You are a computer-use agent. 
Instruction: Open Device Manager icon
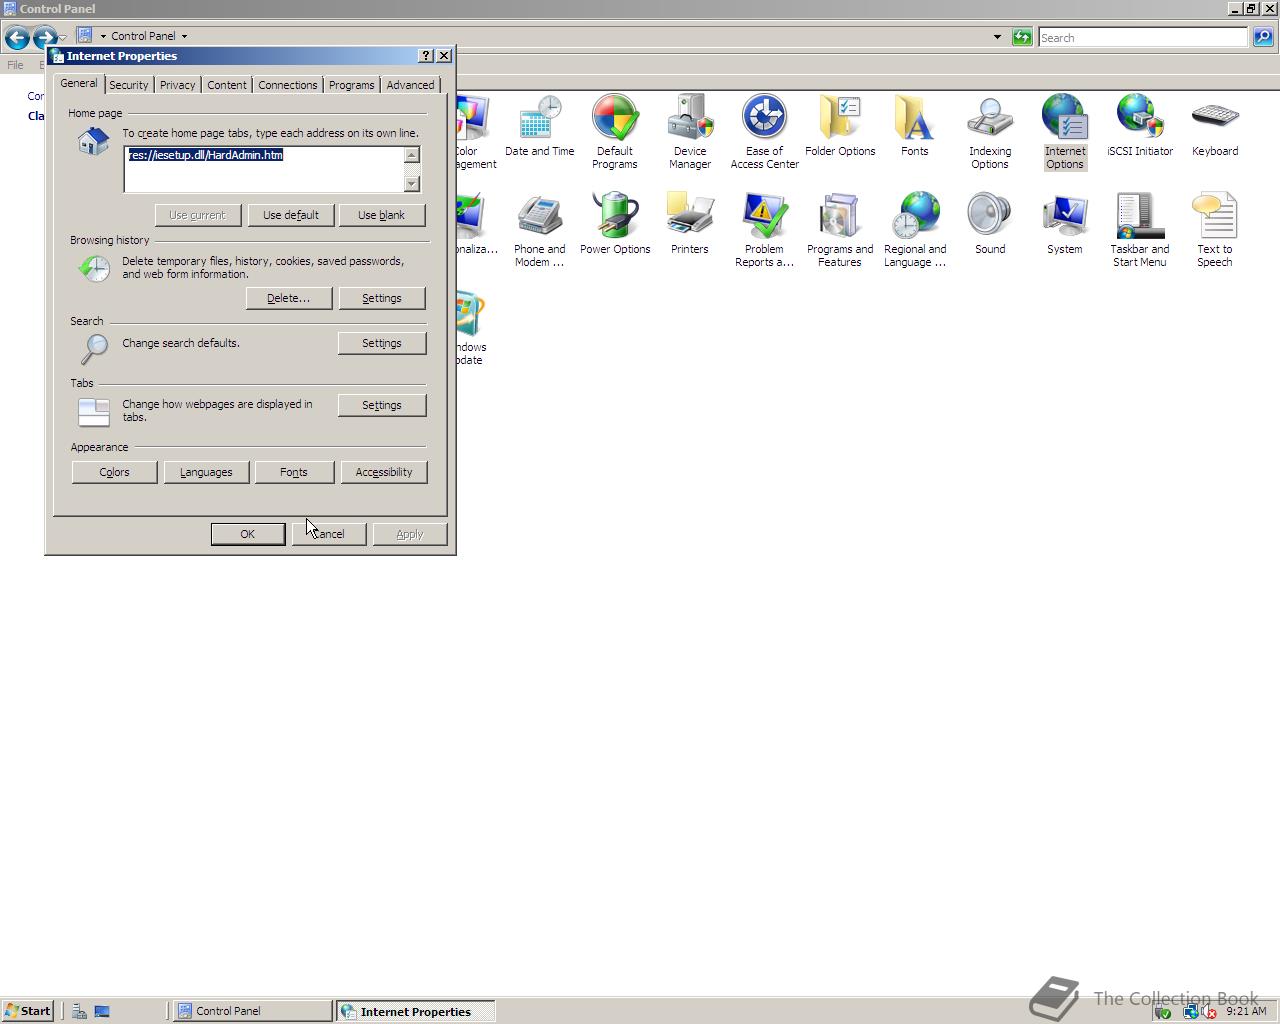click(690, 132)
